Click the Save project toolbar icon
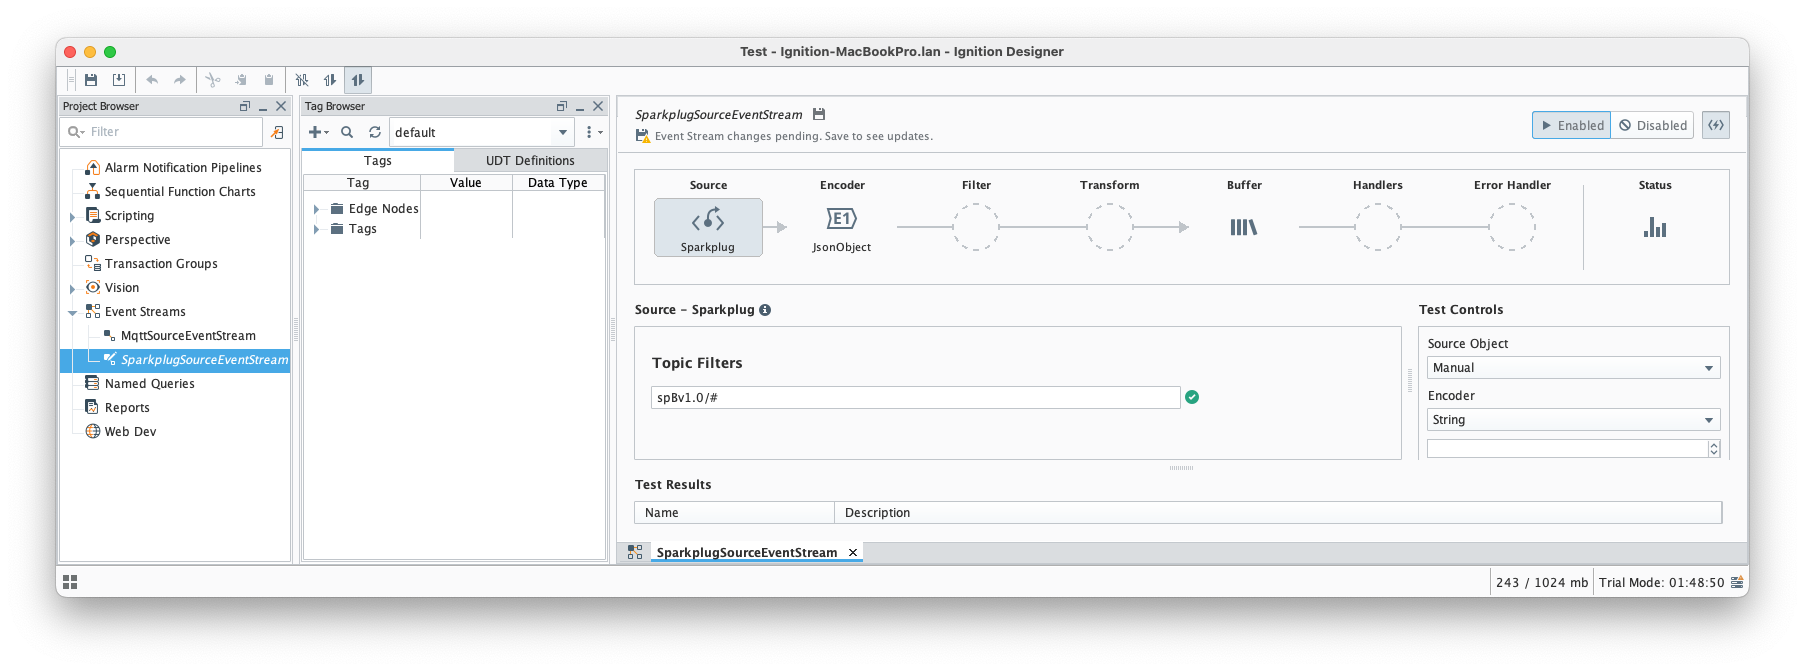Viewport: 1805px width, 671px height. pos(91,80)
